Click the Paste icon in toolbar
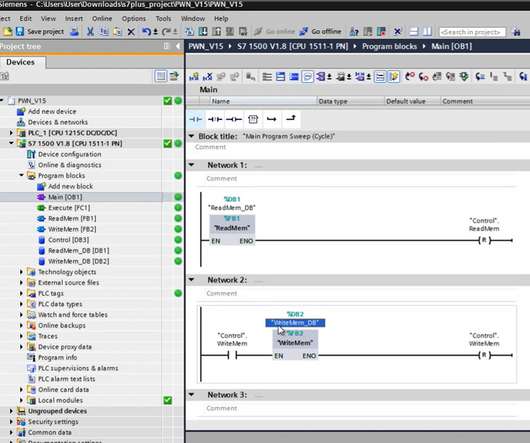The image size is (530, 443). pyautogui.click(x=117, y=32)
